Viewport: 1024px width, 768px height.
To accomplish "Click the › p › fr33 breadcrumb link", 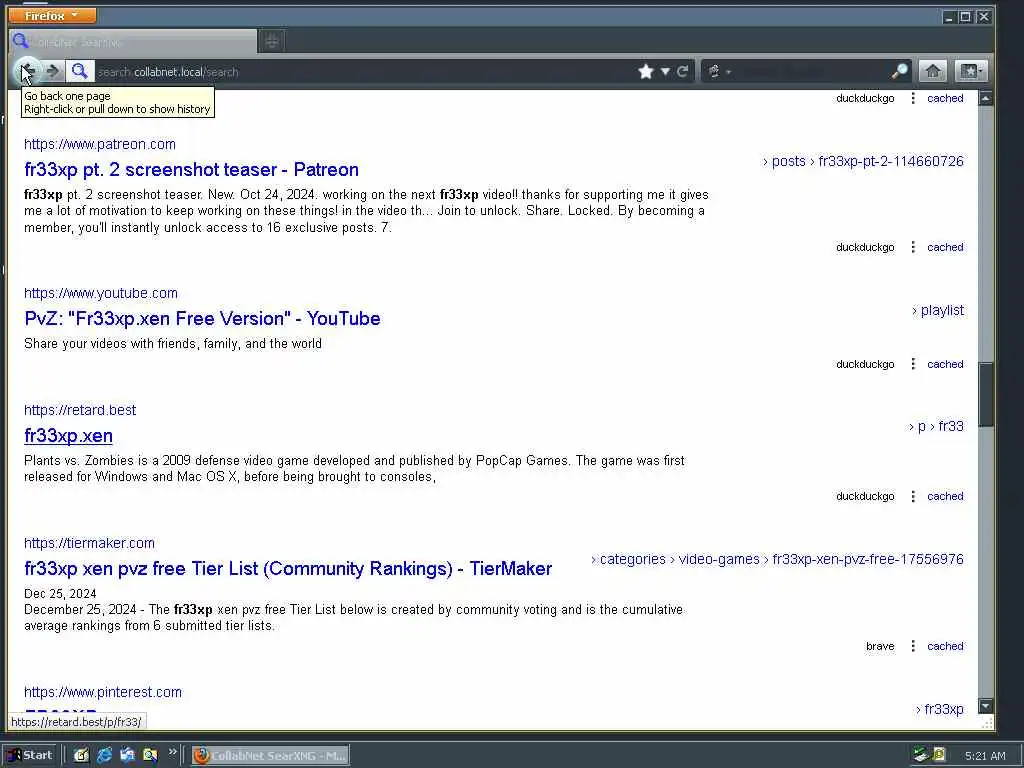I will click(x=936, y=426).
